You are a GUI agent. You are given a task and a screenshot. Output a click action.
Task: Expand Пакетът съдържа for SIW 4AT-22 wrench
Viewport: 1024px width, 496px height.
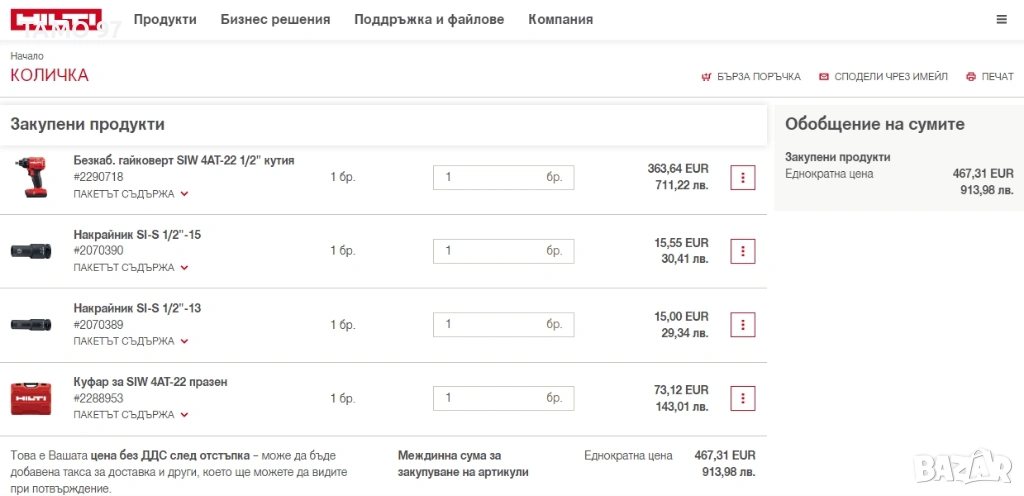click(131, 194)
